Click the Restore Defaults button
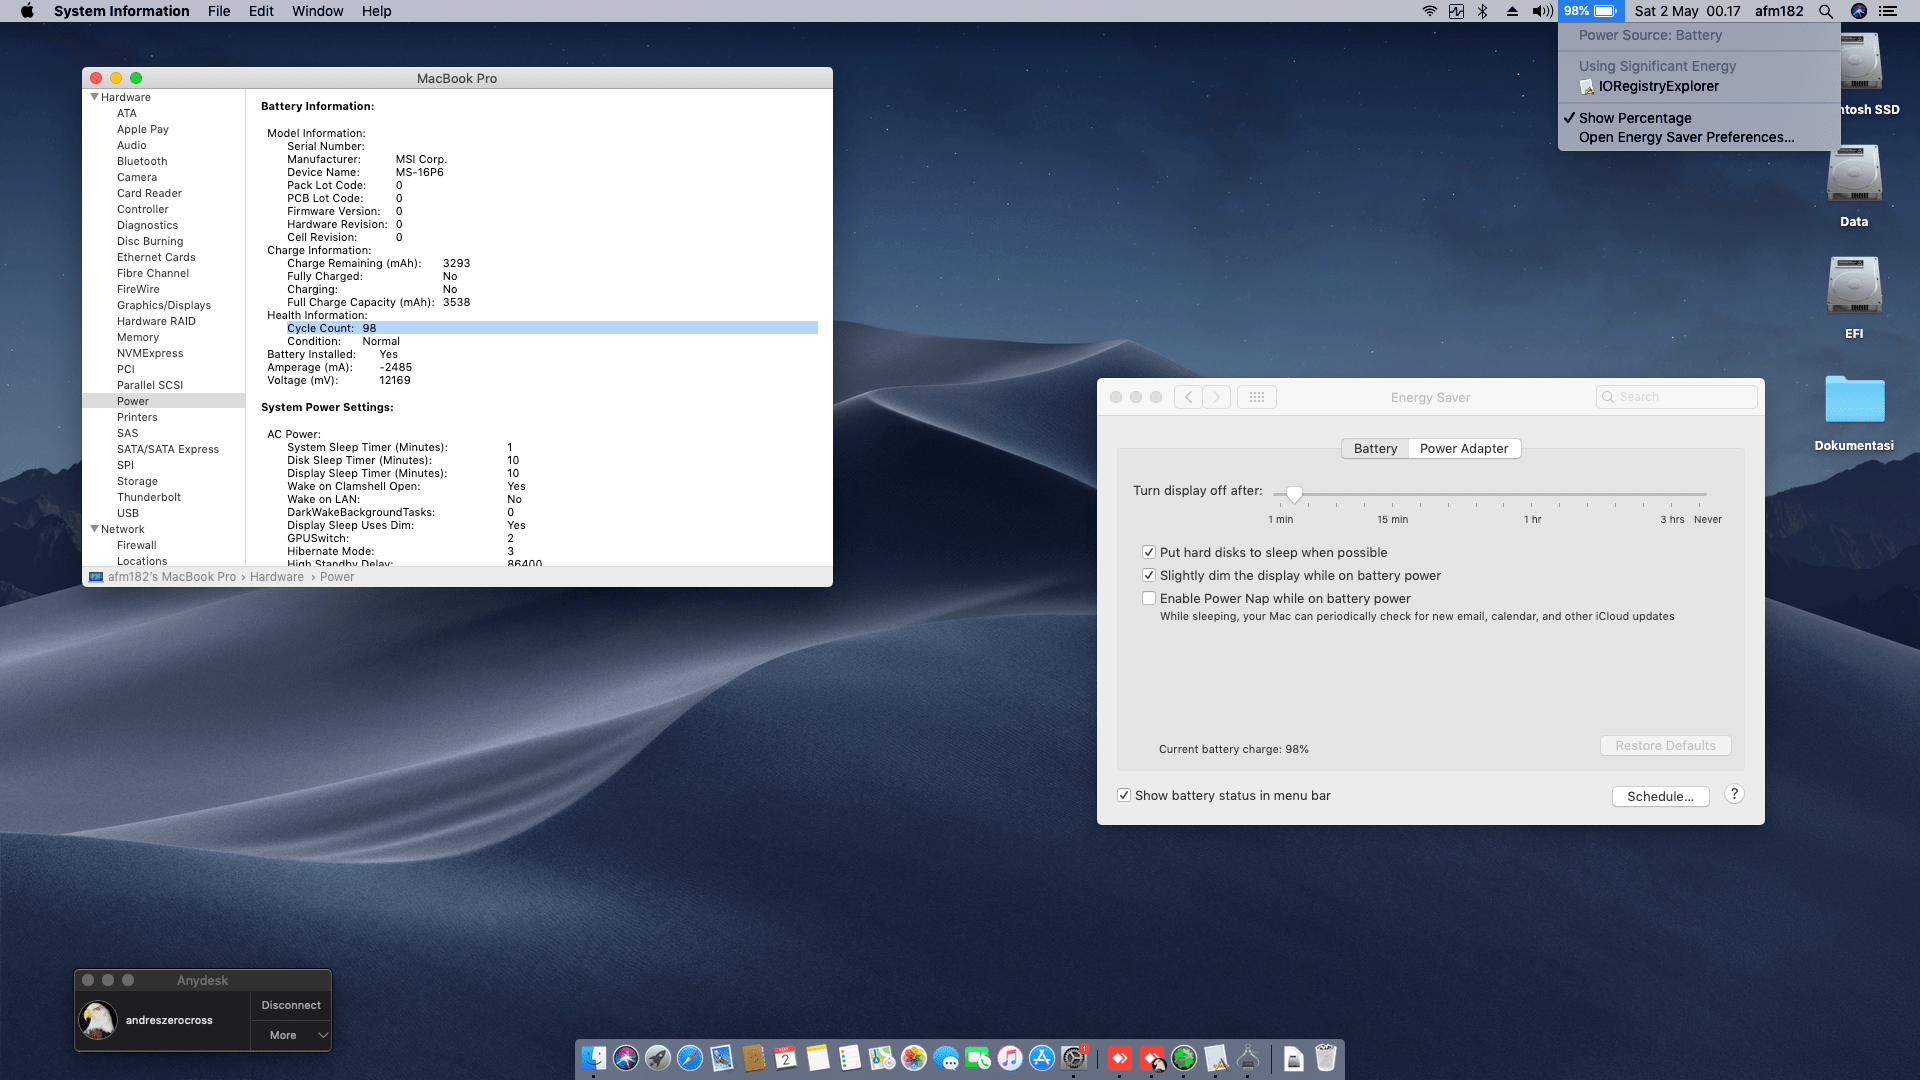Viewport: 1920px width, 1080px height. [x=1665, y=746]
